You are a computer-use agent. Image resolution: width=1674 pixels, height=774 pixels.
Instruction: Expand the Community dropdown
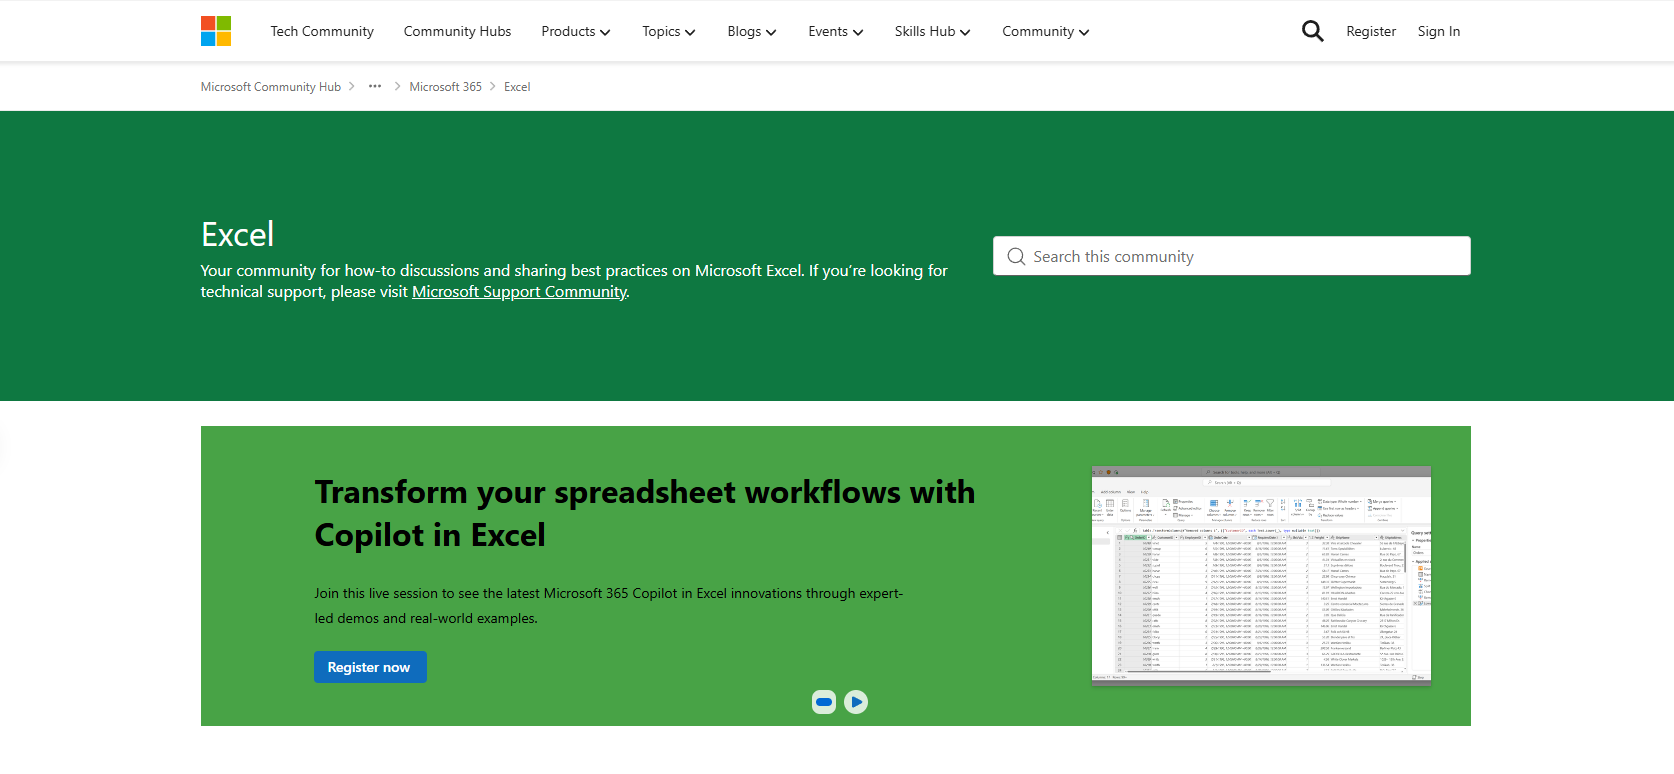(1046, 31)
